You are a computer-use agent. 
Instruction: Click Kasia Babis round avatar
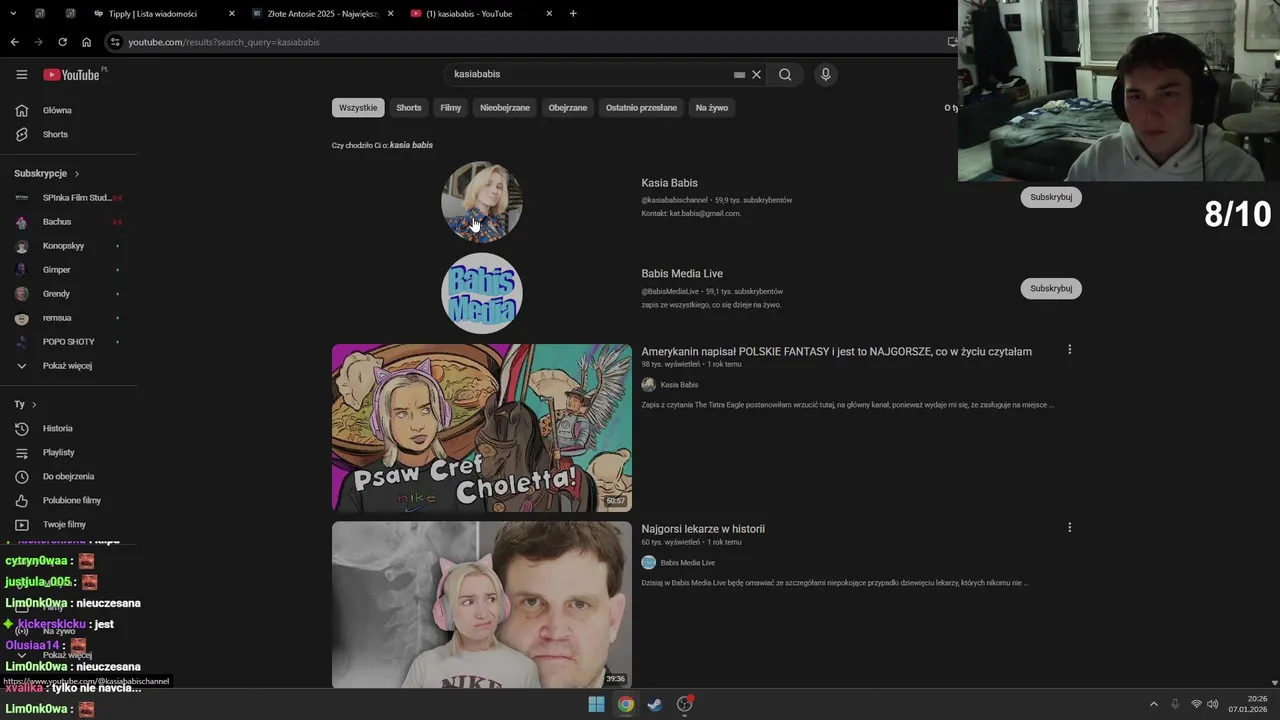(482, 201)
